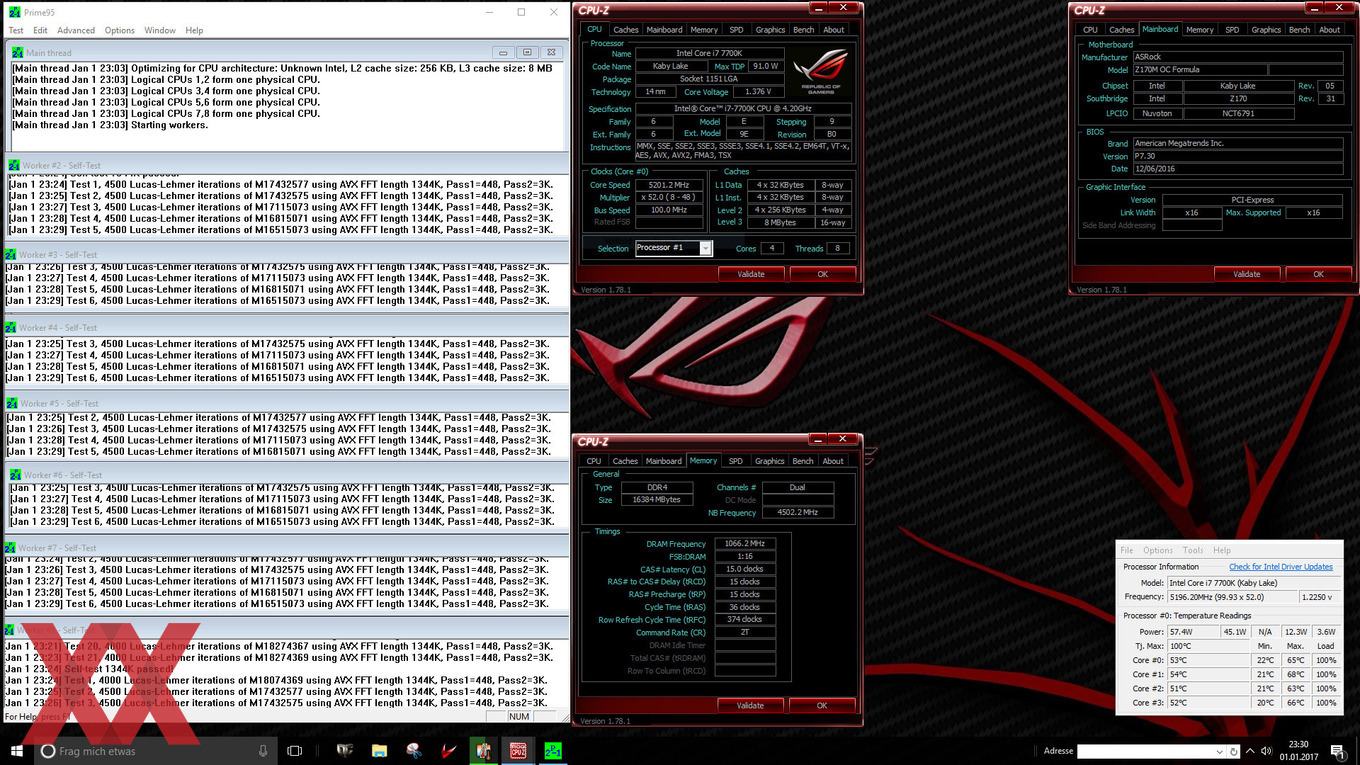Open Task View from the taskbar
Image resolution: width=1360 pixels, height=765 pixels.
click(x=294, y=751)
